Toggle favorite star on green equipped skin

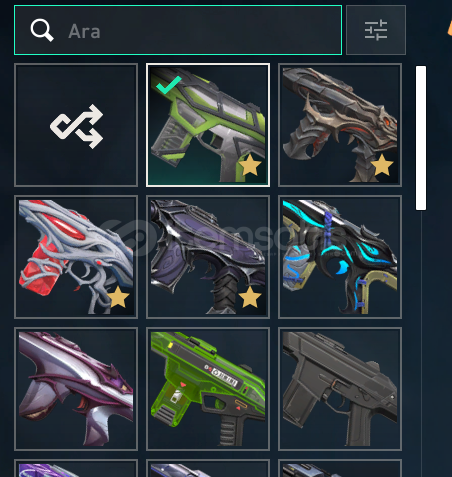[x=250, y=165]
